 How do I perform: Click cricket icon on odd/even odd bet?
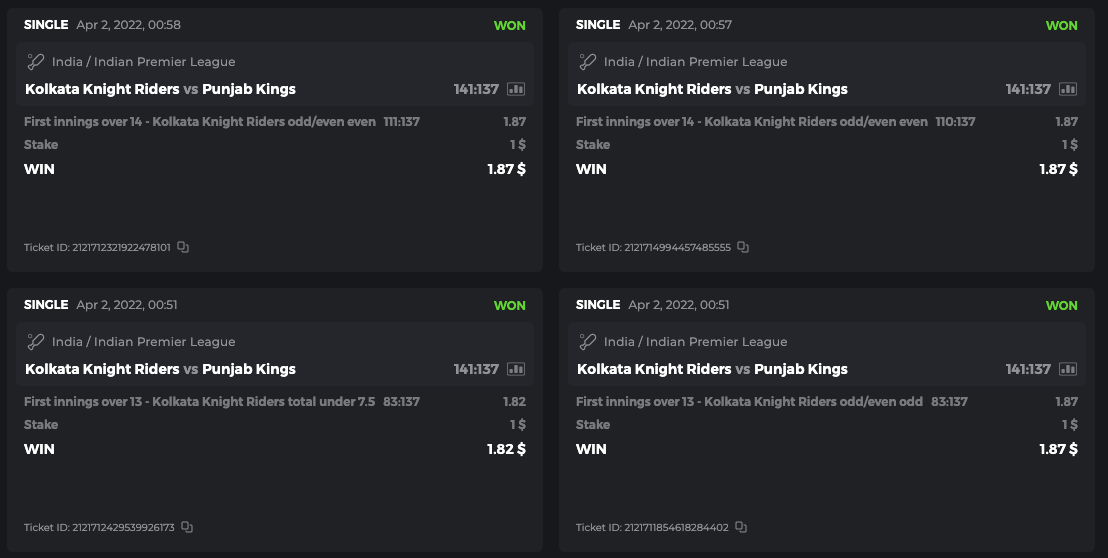588,342
